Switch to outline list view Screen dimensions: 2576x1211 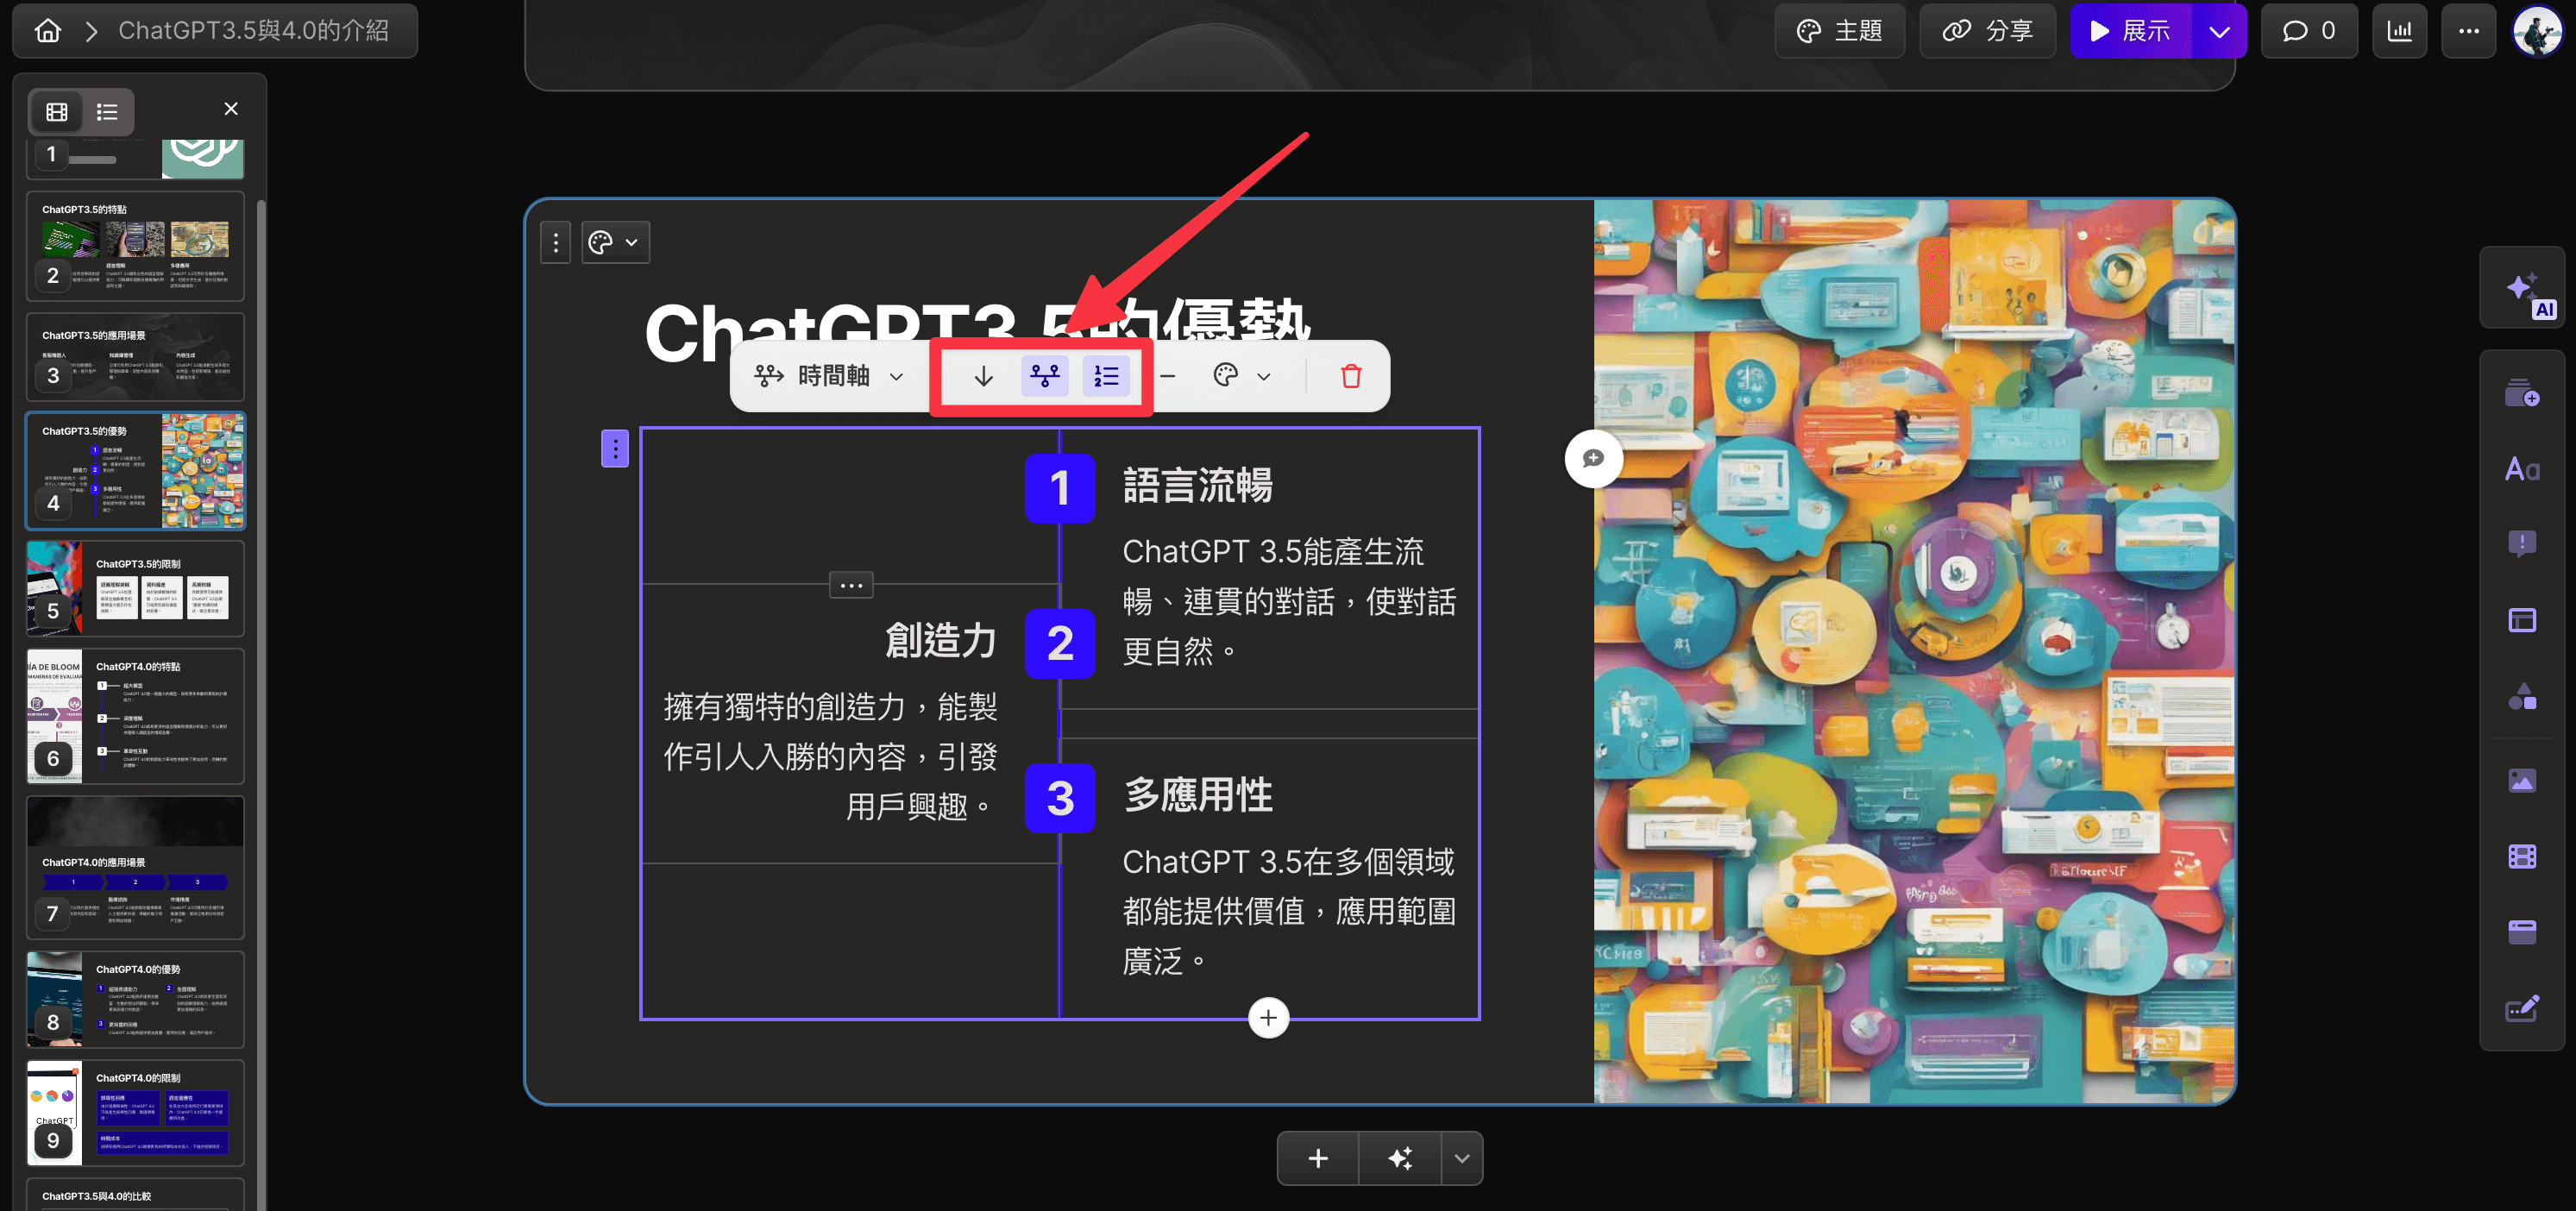tap(107, 111)
